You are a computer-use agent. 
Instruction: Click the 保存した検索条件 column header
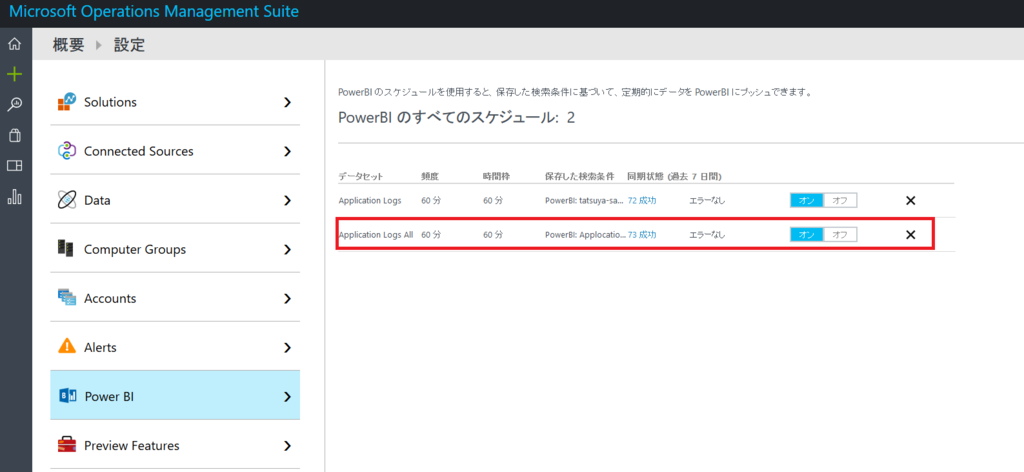coord(579,177)
